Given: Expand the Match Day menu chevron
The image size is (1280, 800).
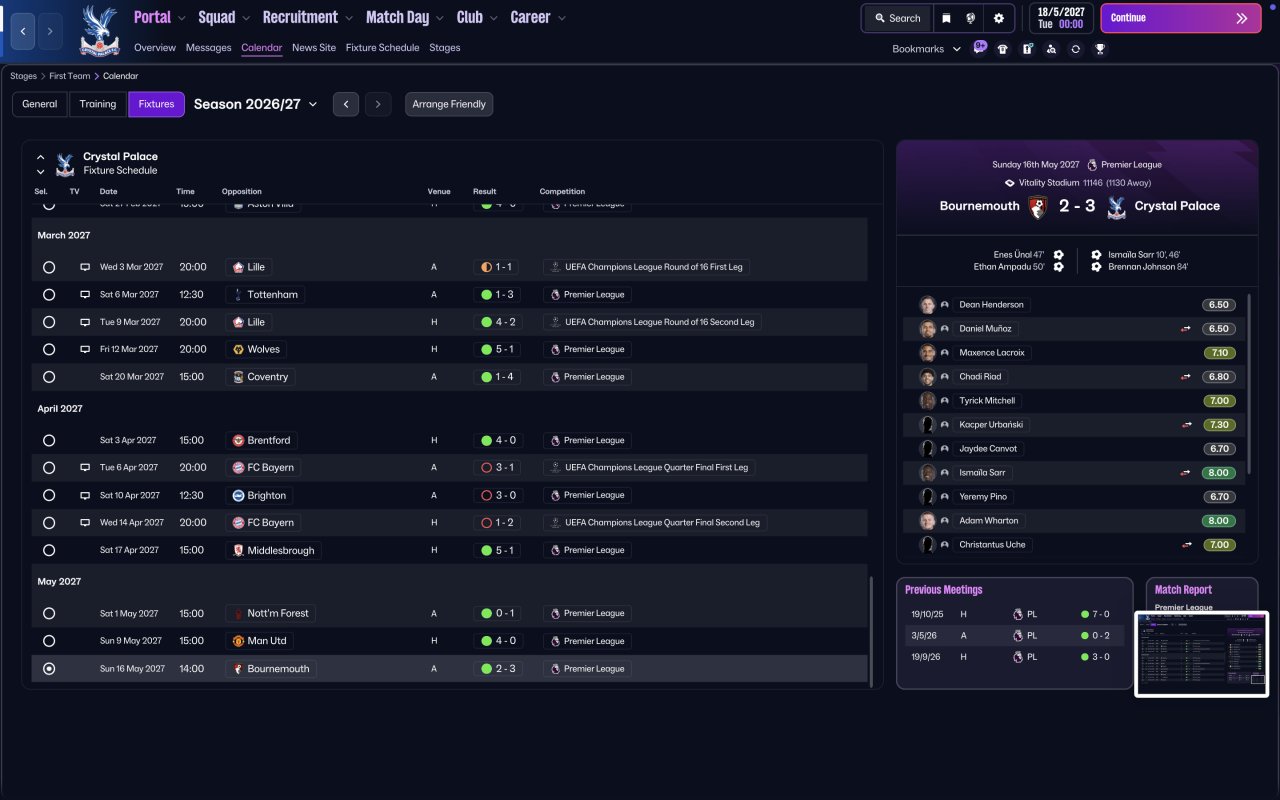Looking at the screenshot, I should (439, 18).
